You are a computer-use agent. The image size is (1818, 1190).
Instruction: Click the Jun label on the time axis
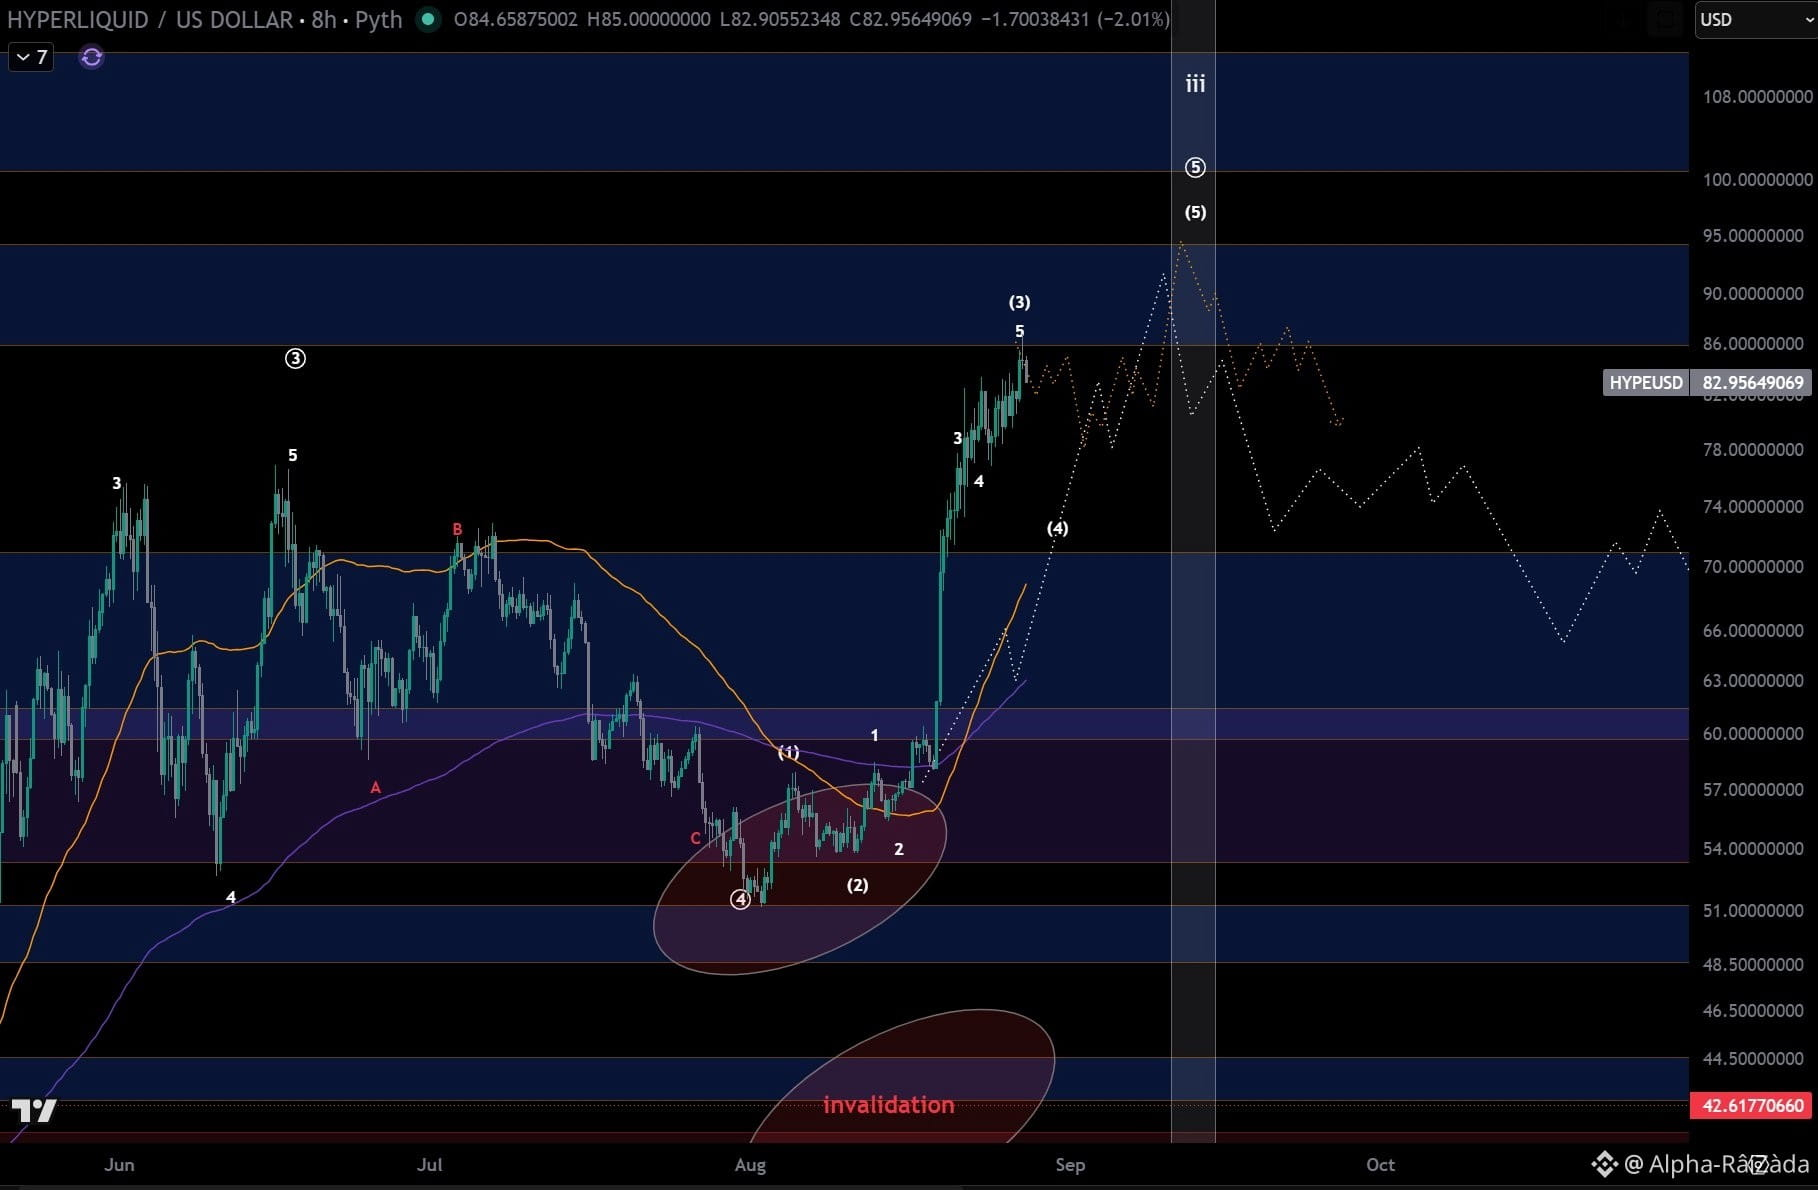point(119,1164)
